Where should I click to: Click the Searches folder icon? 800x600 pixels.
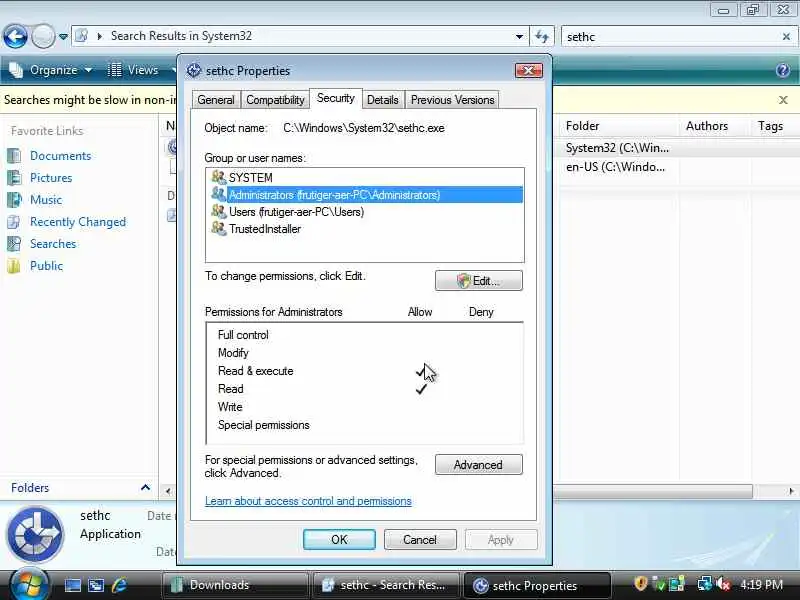[x=14, y=244]
